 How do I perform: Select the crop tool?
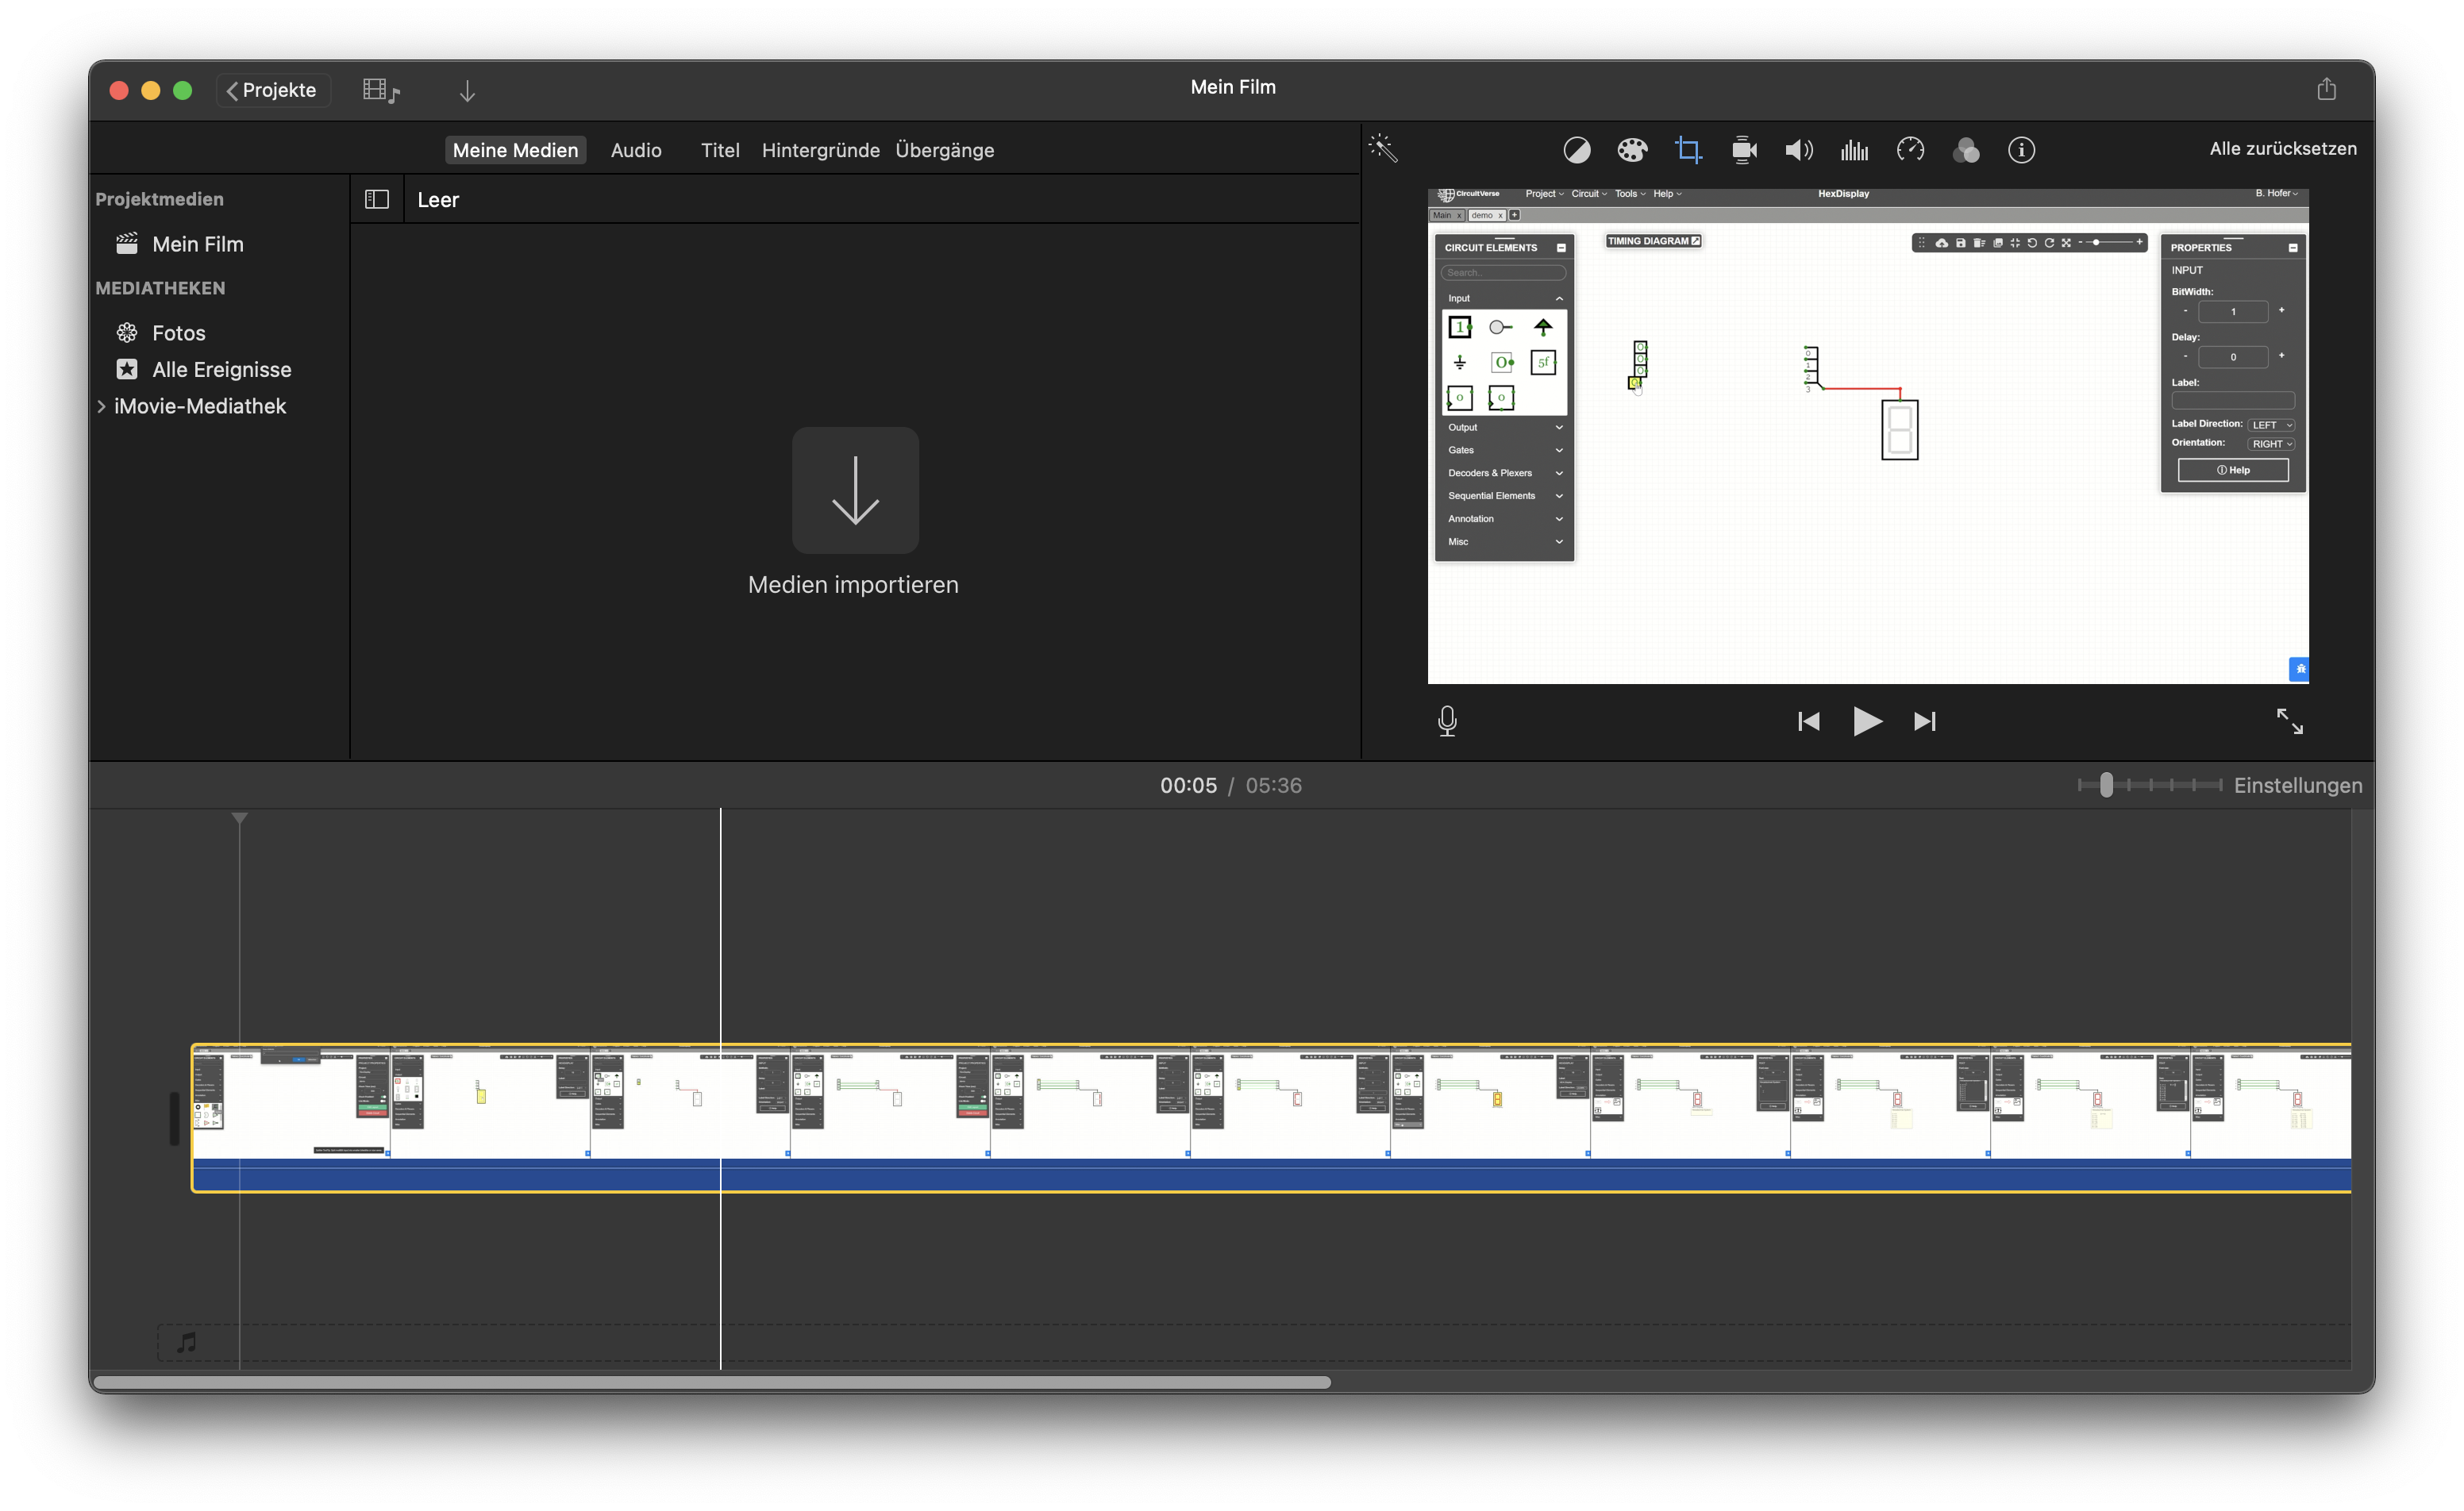(1688, 150)
